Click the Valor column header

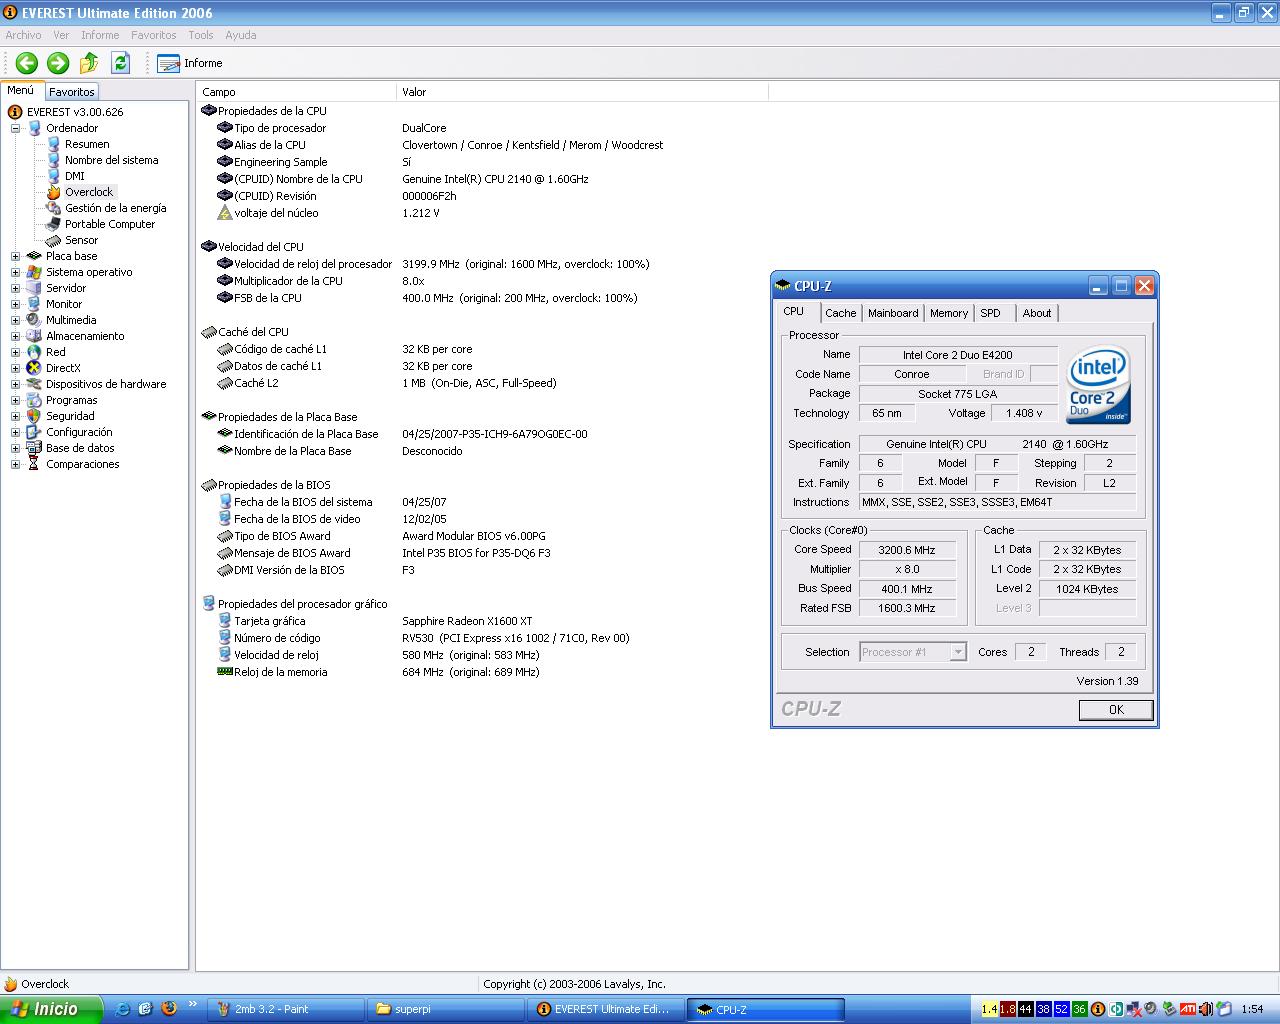tap(582, 92)
